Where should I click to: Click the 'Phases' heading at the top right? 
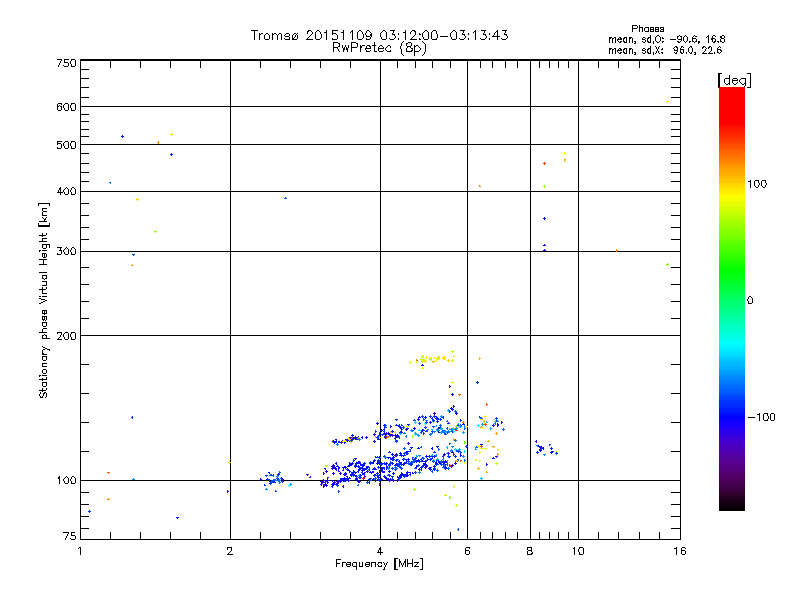click(647, 29)
